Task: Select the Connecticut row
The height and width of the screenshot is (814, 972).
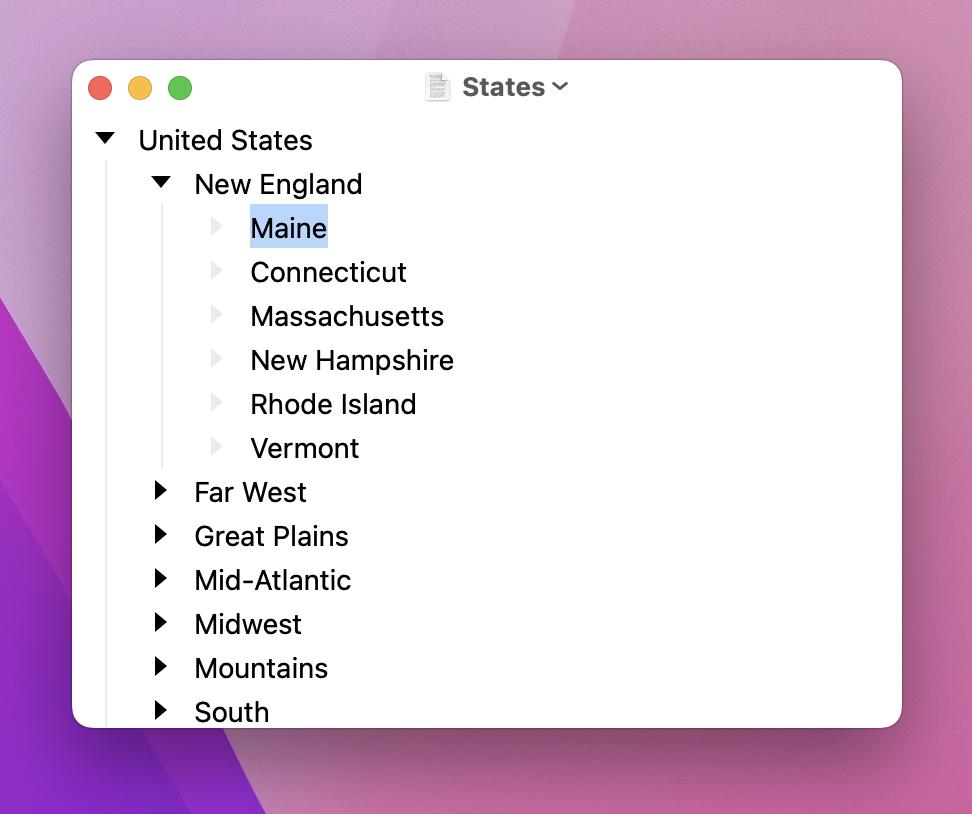Action: (x=329, y=272)
